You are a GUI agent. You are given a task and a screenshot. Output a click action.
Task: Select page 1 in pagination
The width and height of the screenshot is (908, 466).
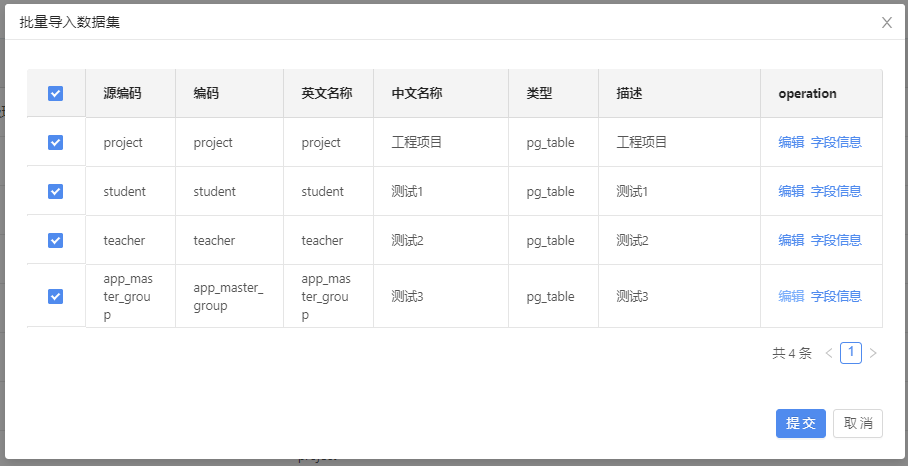851,352
